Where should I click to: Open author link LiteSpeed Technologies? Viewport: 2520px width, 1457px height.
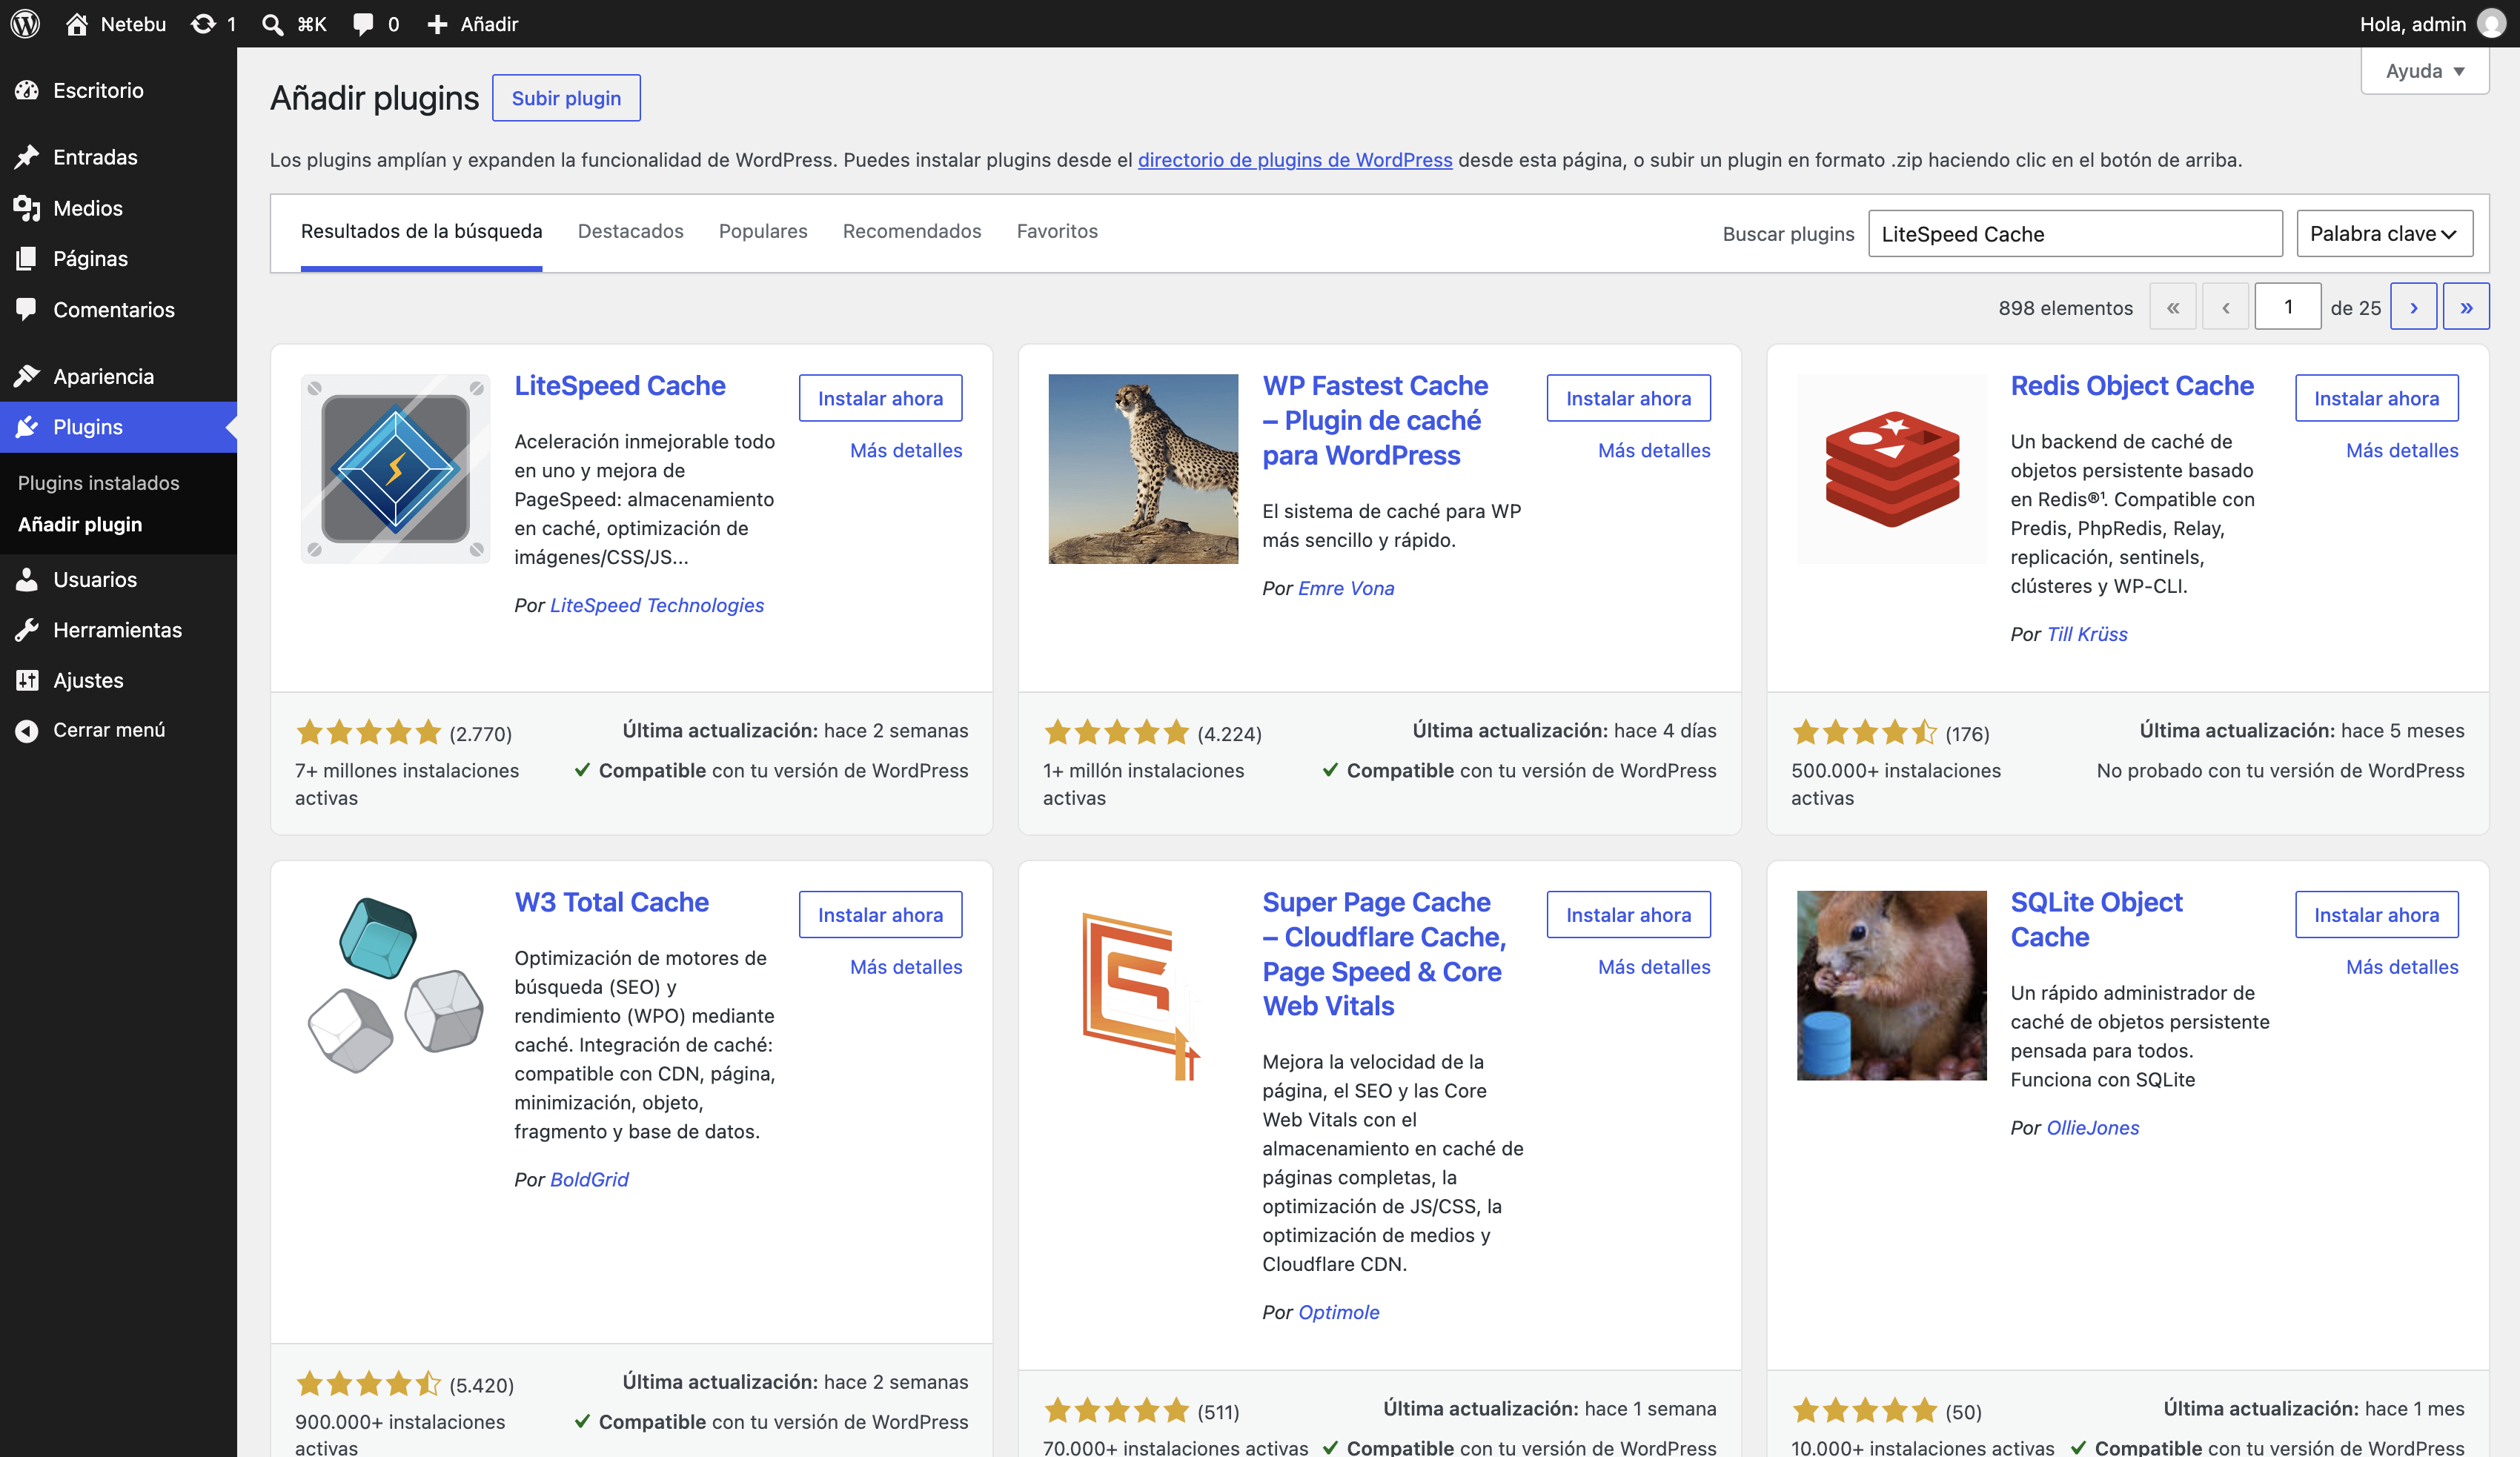click(x=657, y=605)
